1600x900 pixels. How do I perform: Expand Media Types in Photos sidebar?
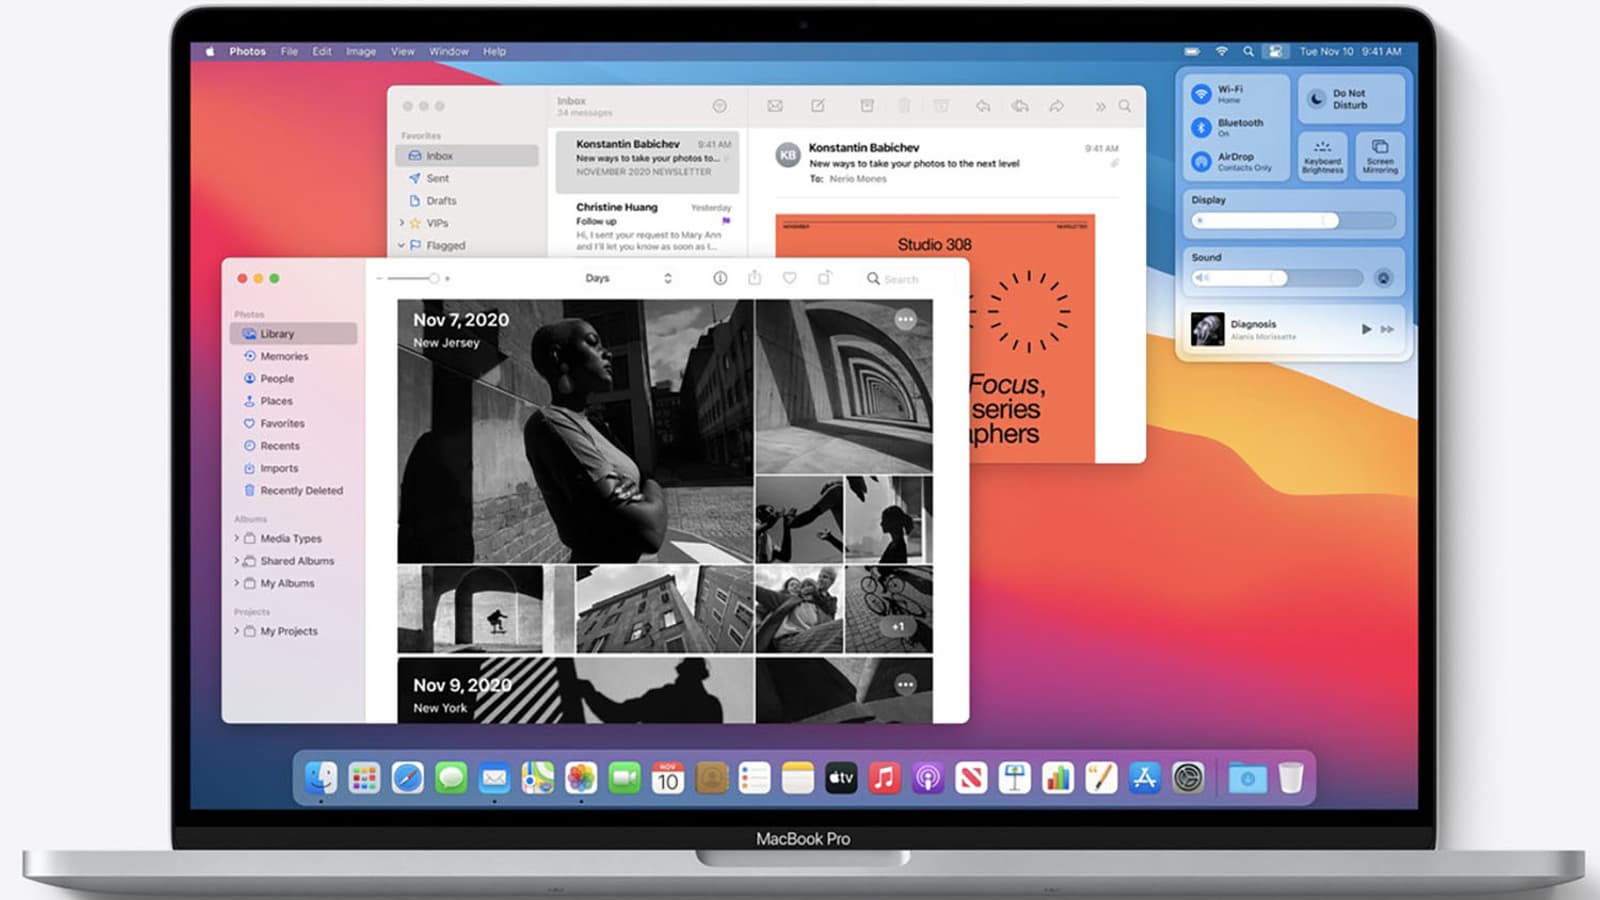pyautogui.click(x=237, y=538)
